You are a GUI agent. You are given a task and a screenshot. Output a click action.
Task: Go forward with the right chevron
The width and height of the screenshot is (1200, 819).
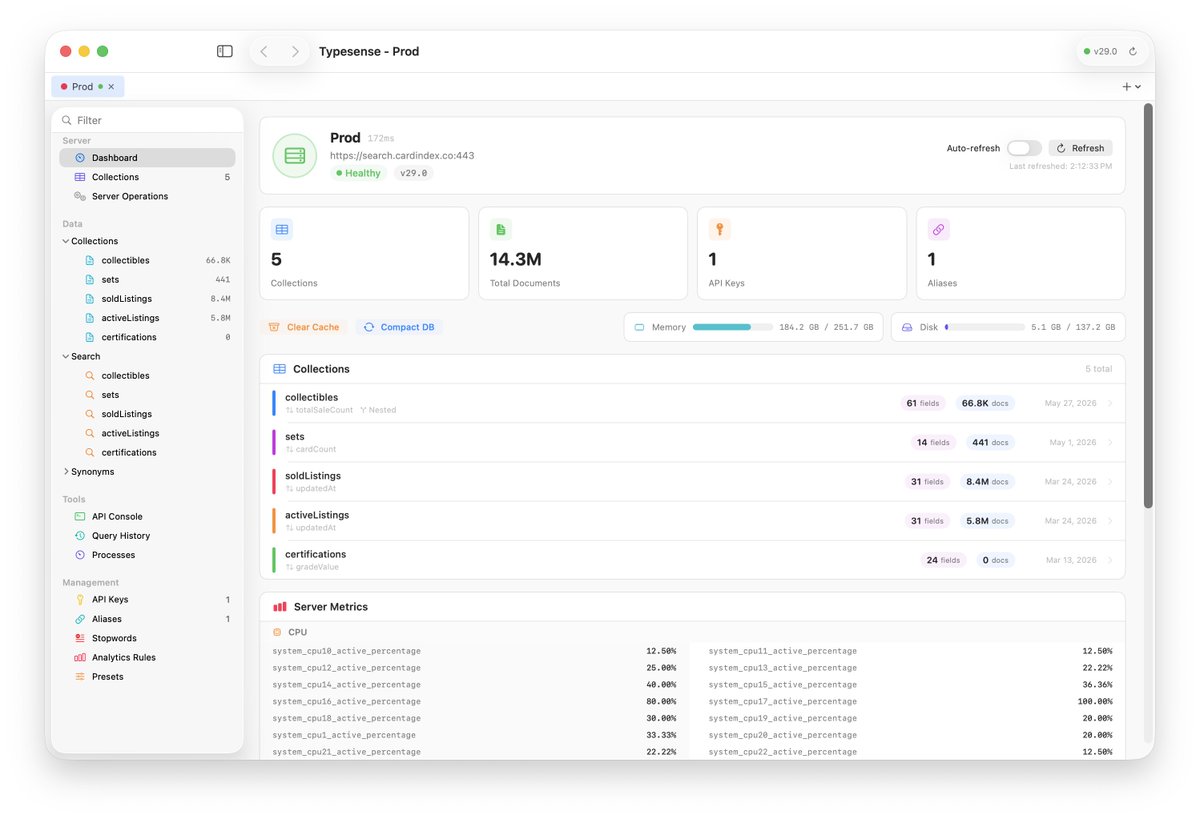click(294, 51)
